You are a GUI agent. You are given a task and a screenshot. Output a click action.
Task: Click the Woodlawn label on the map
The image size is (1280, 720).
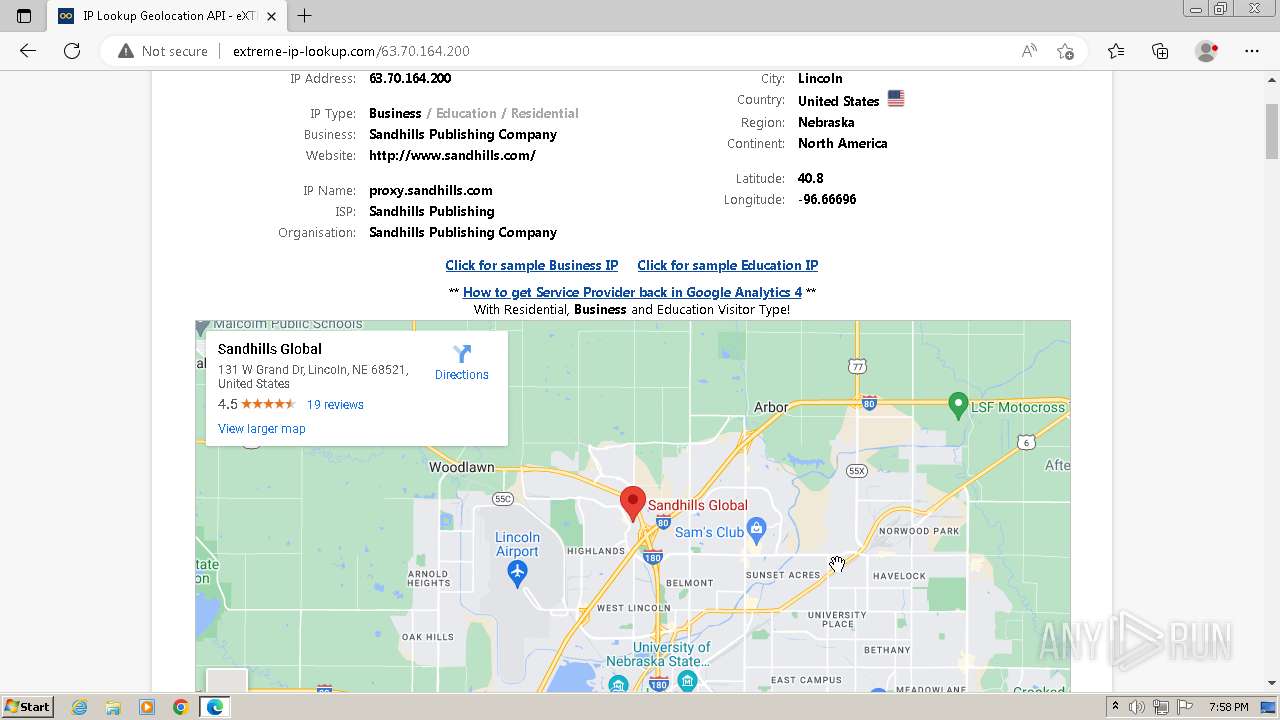click(462, 467)
